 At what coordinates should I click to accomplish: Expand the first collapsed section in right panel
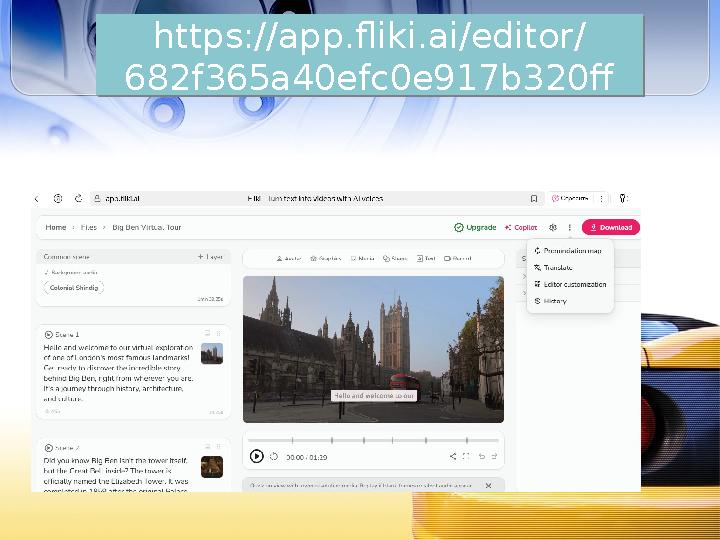coord(524,276)
